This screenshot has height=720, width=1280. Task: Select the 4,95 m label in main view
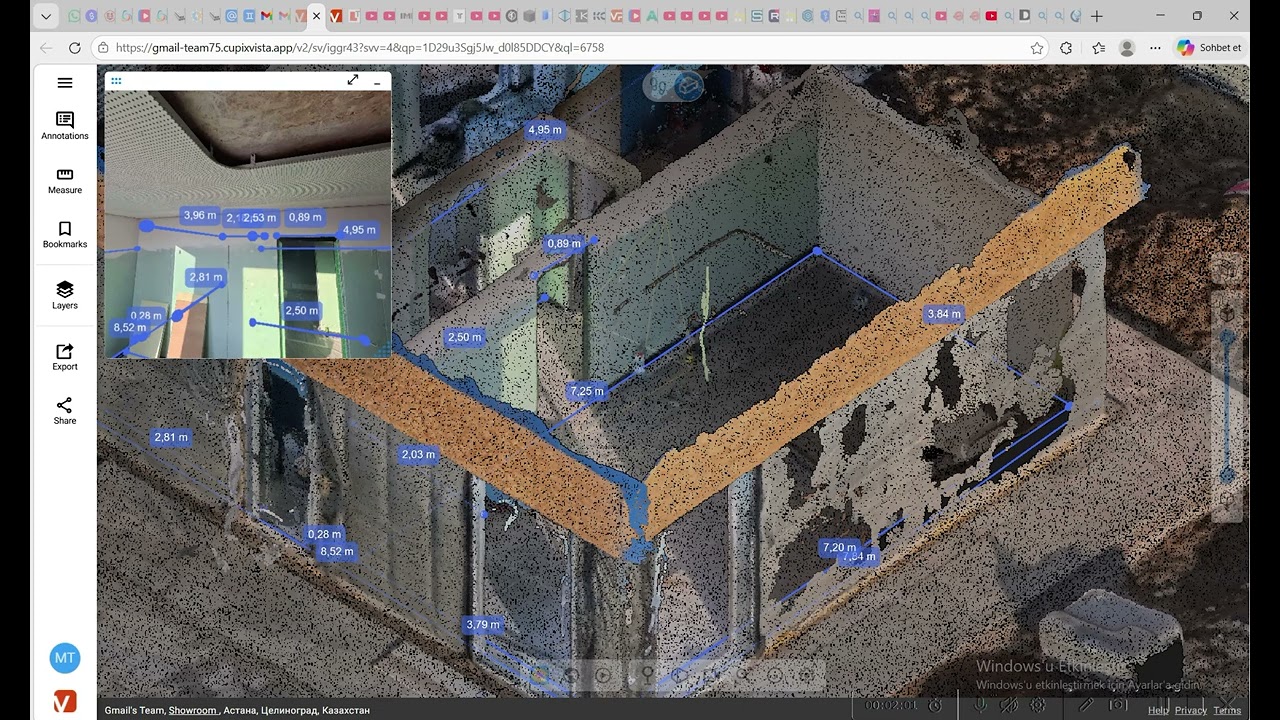[545, 130]
